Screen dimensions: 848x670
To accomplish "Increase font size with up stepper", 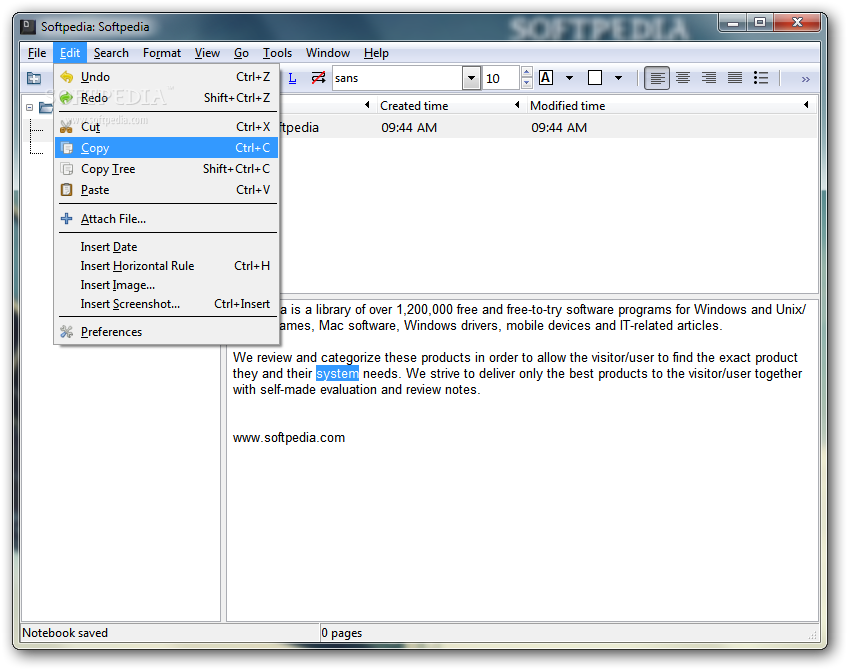I will (x=526, y=72).
